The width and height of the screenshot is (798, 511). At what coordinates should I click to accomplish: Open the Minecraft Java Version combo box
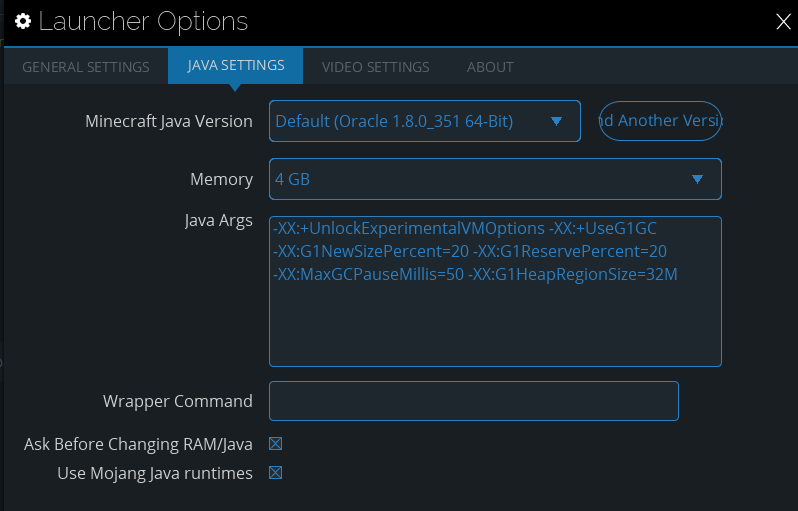(x=410, y=121)
